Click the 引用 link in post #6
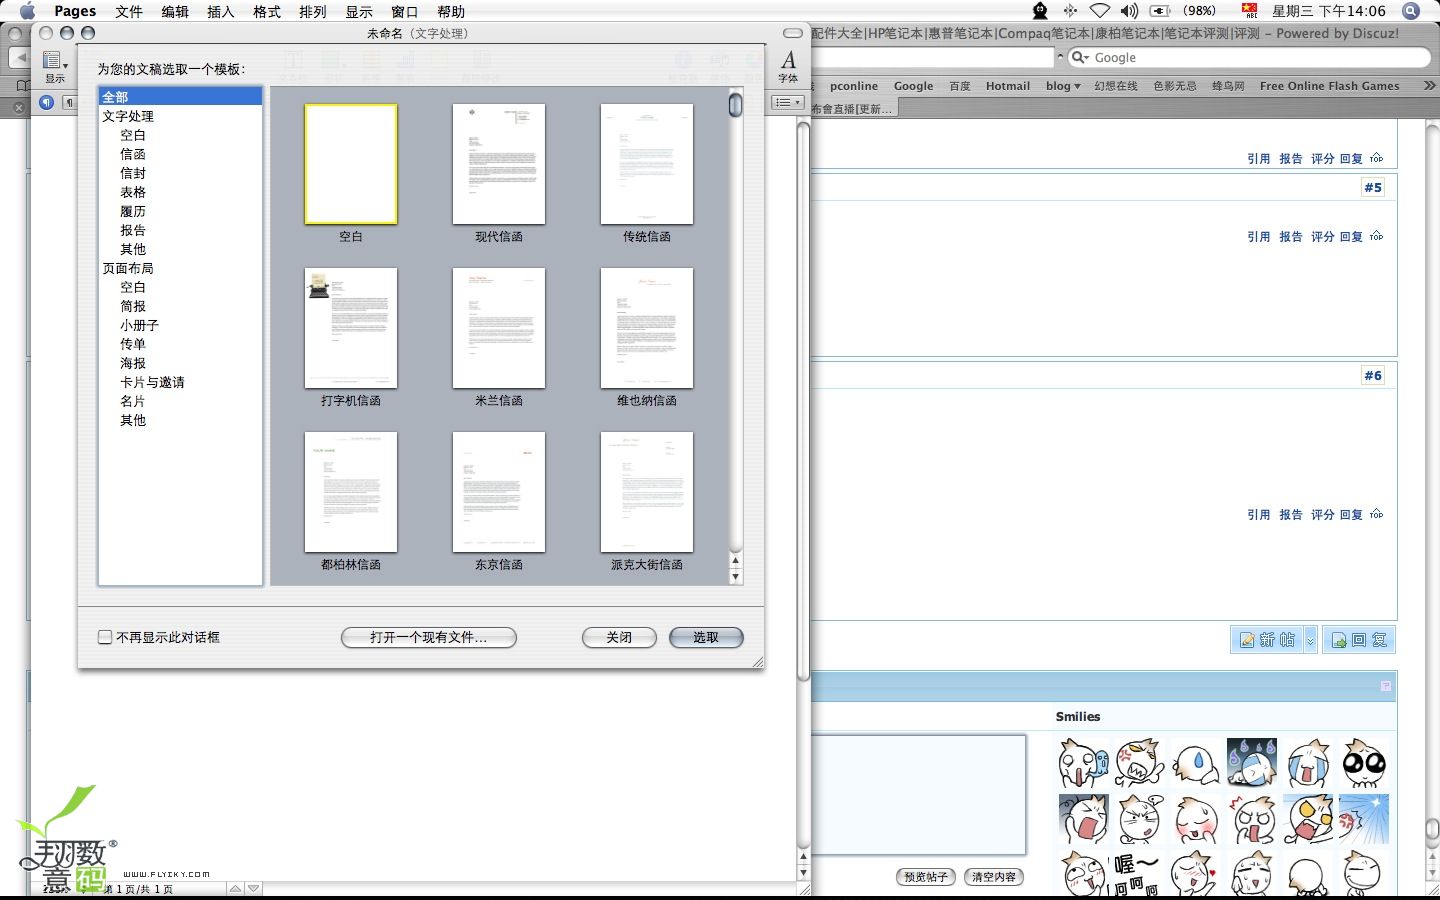 click(1258, 514)
